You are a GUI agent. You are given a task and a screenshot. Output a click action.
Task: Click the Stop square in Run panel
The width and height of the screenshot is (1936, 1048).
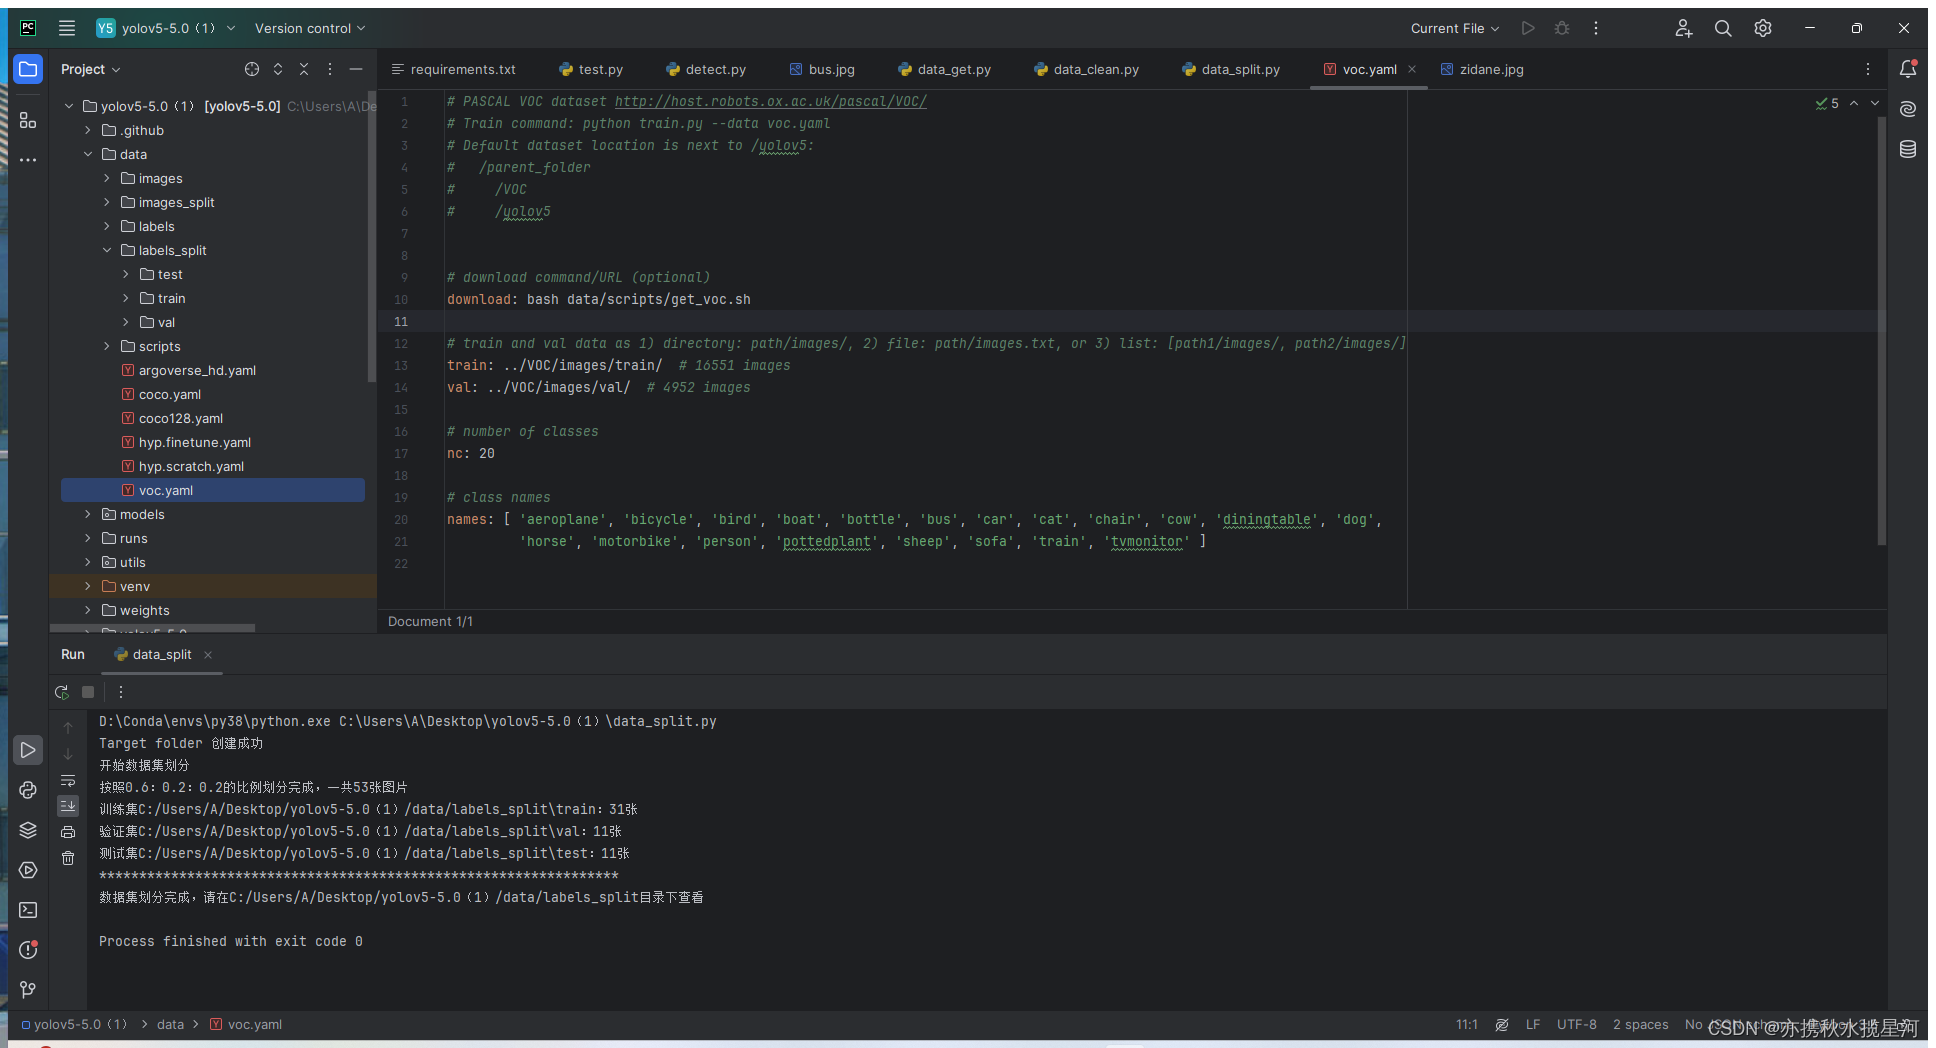coord(88,692)
